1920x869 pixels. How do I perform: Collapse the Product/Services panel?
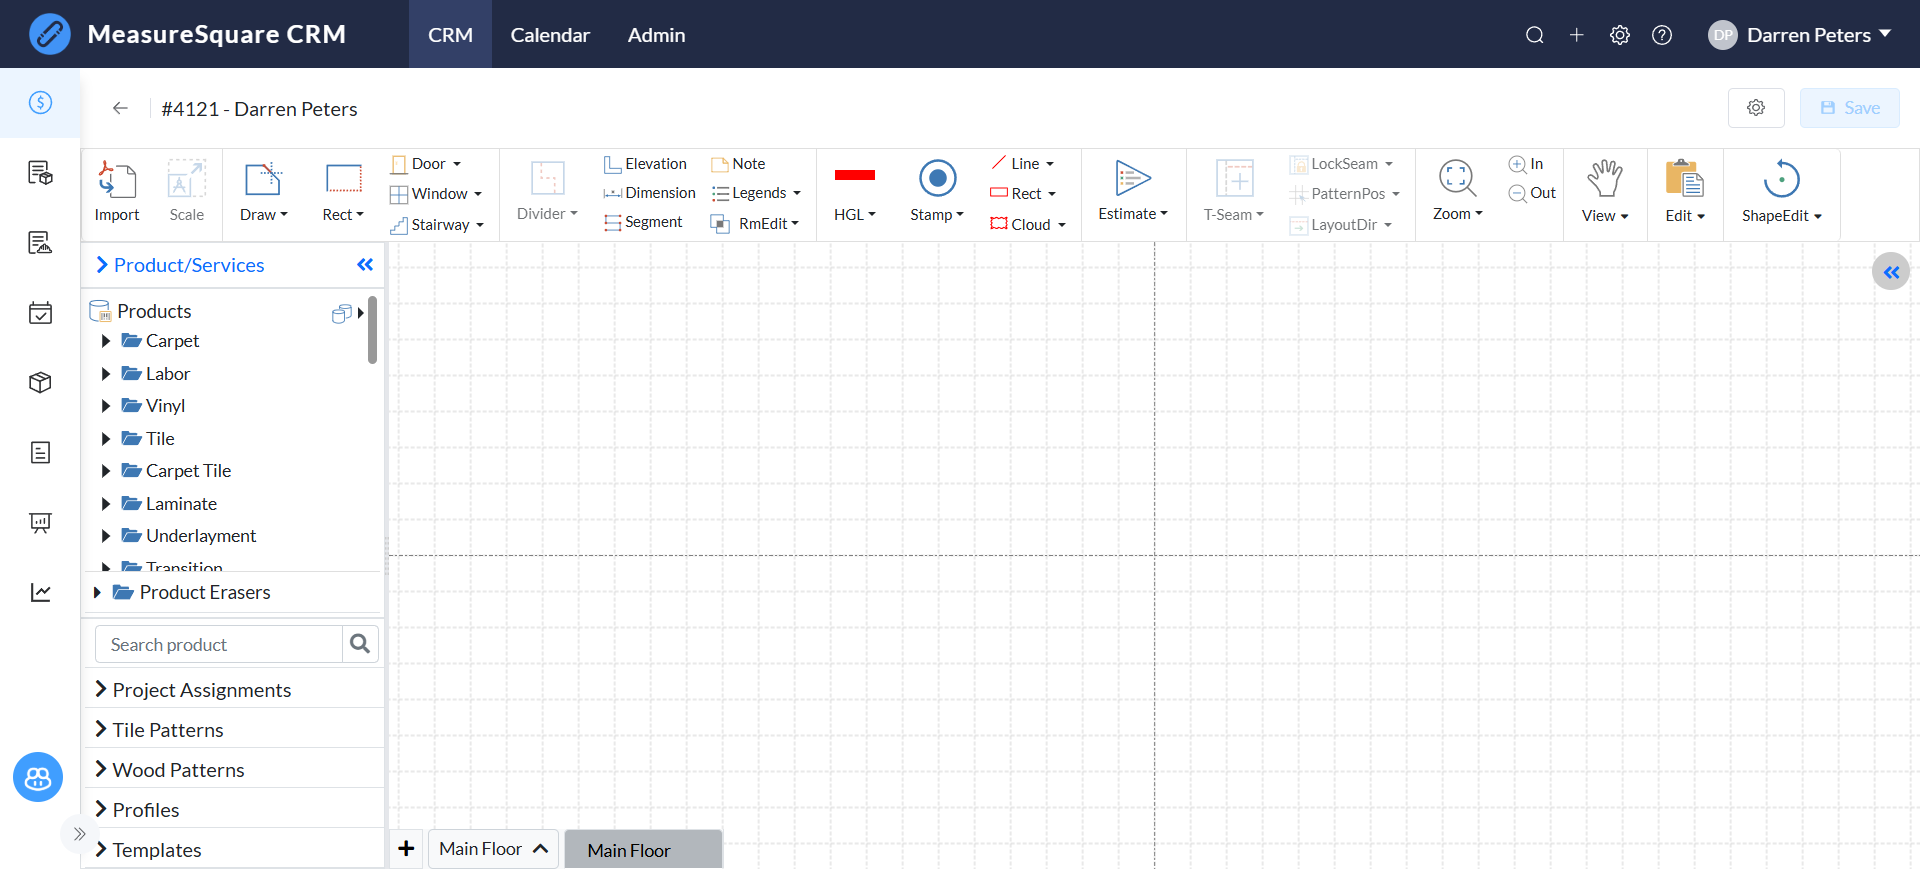click(365, 265)
